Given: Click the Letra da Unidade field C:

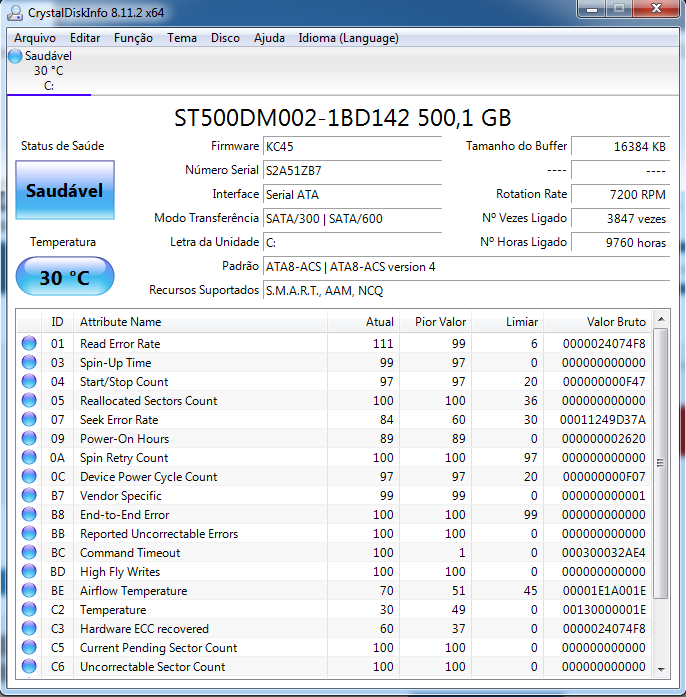Looking at the screenshot, I should [353, 242].
